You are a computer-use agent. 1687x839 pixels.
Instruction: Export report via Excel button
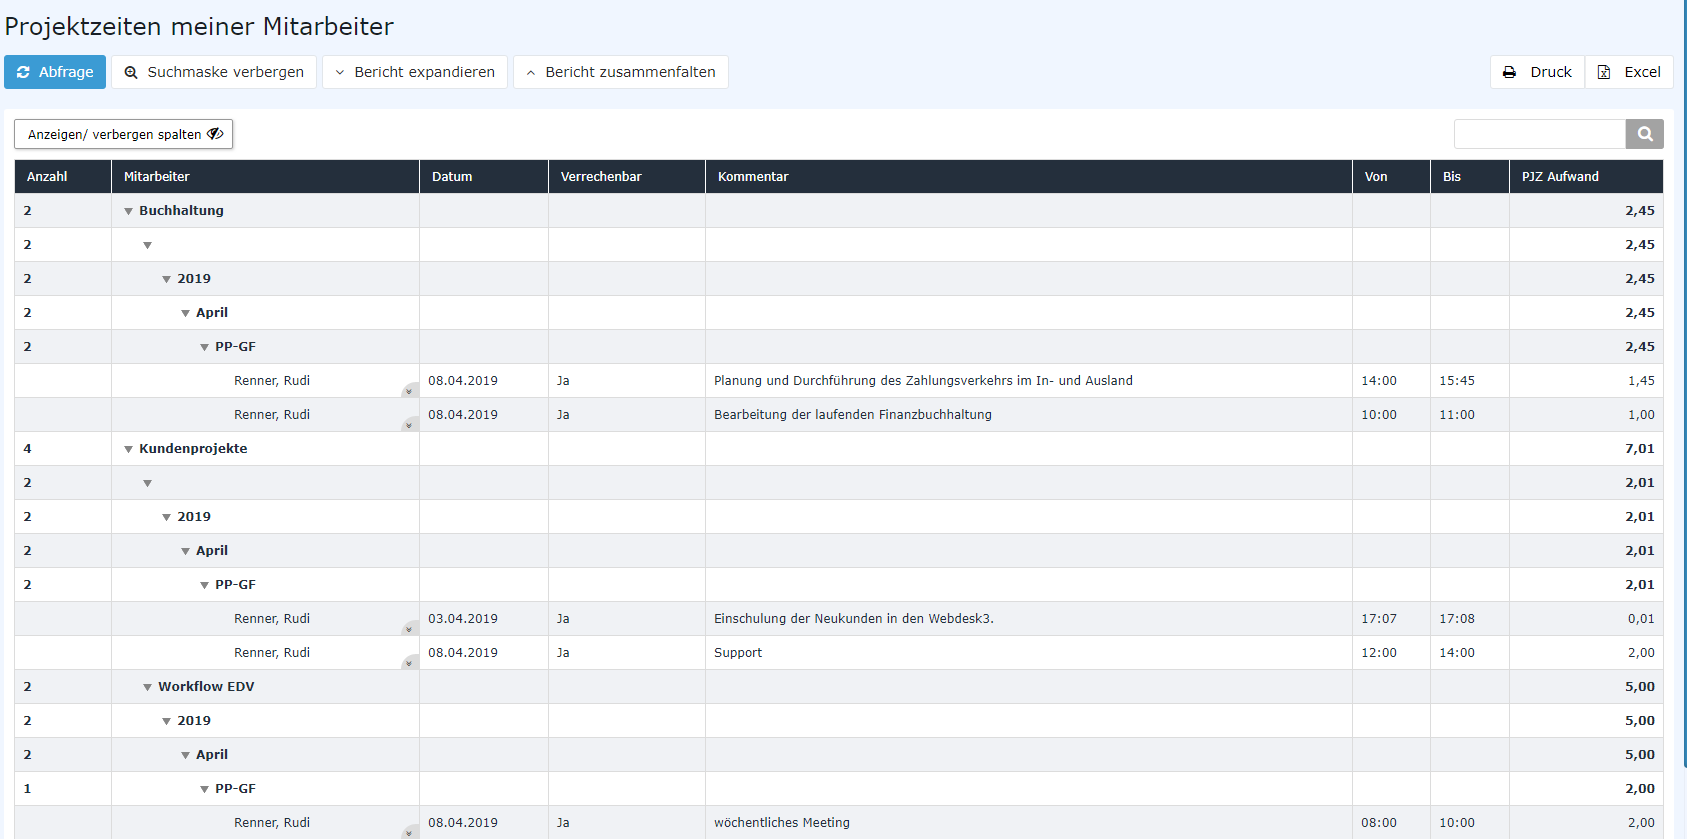click(x=1629, y=72)
